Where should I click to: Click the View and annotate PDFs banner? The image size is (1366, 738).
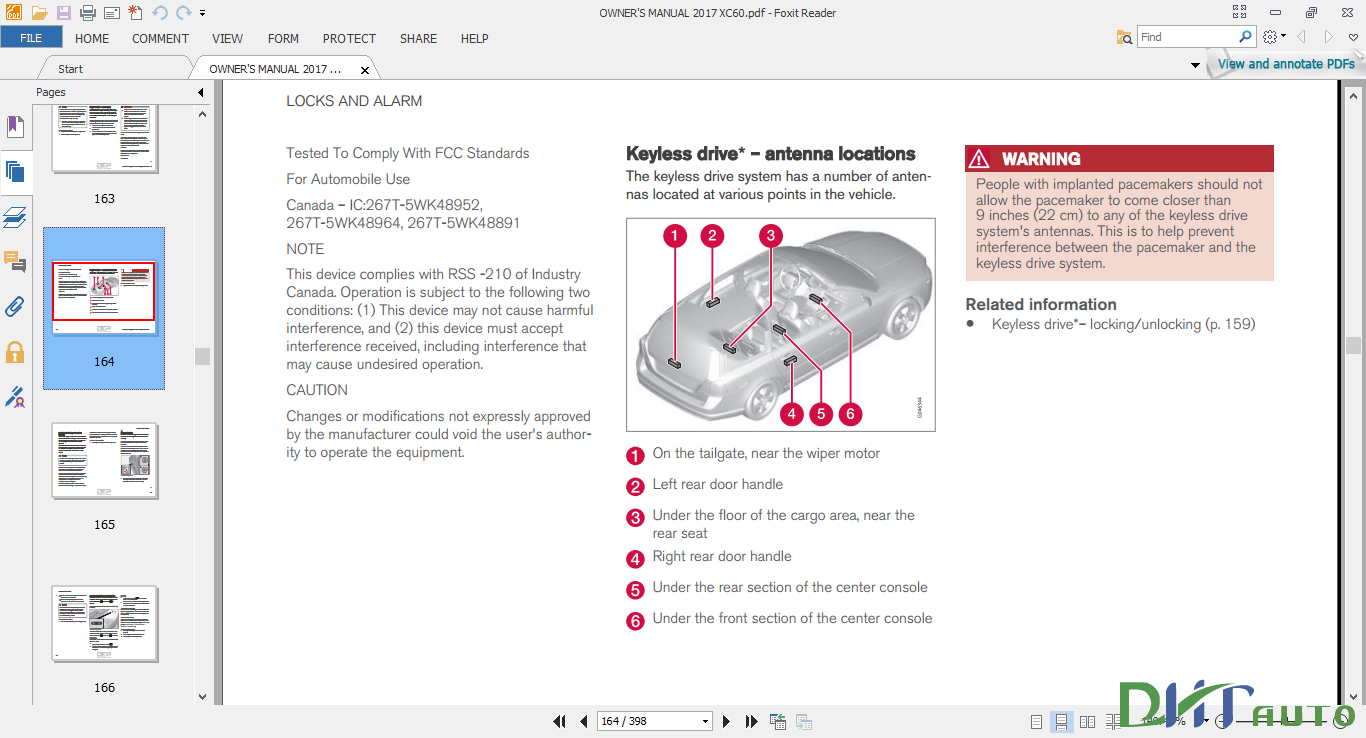[1286, 64]
